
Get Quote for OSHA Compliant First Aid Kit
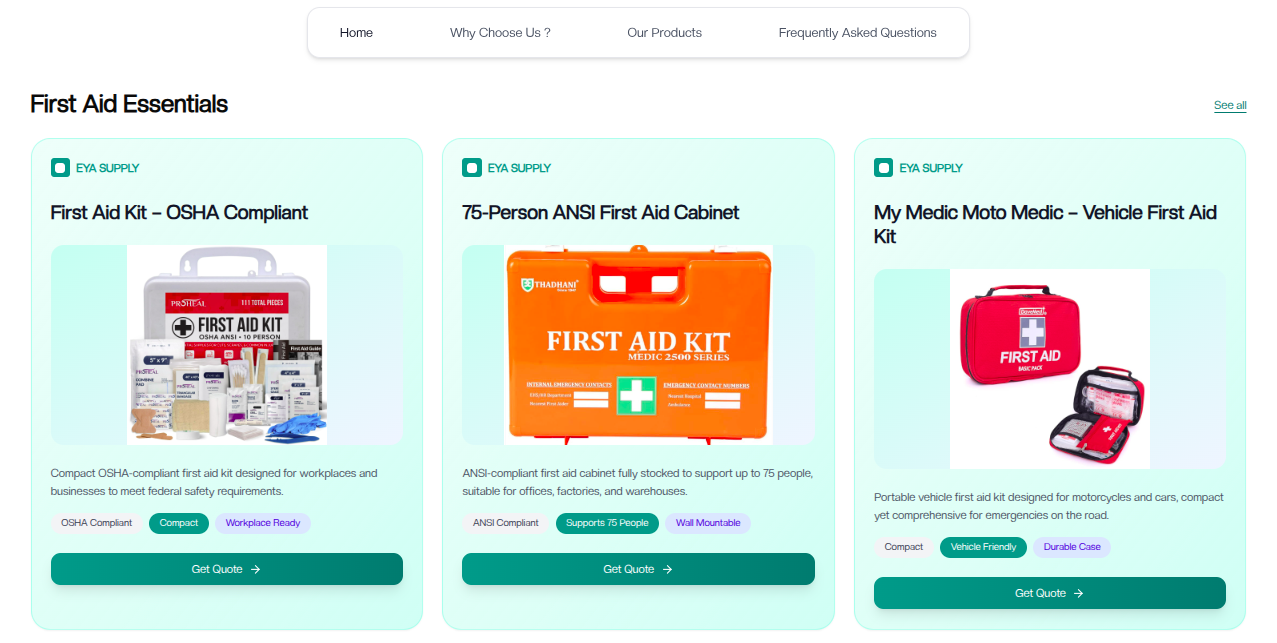tap(227, 569)
